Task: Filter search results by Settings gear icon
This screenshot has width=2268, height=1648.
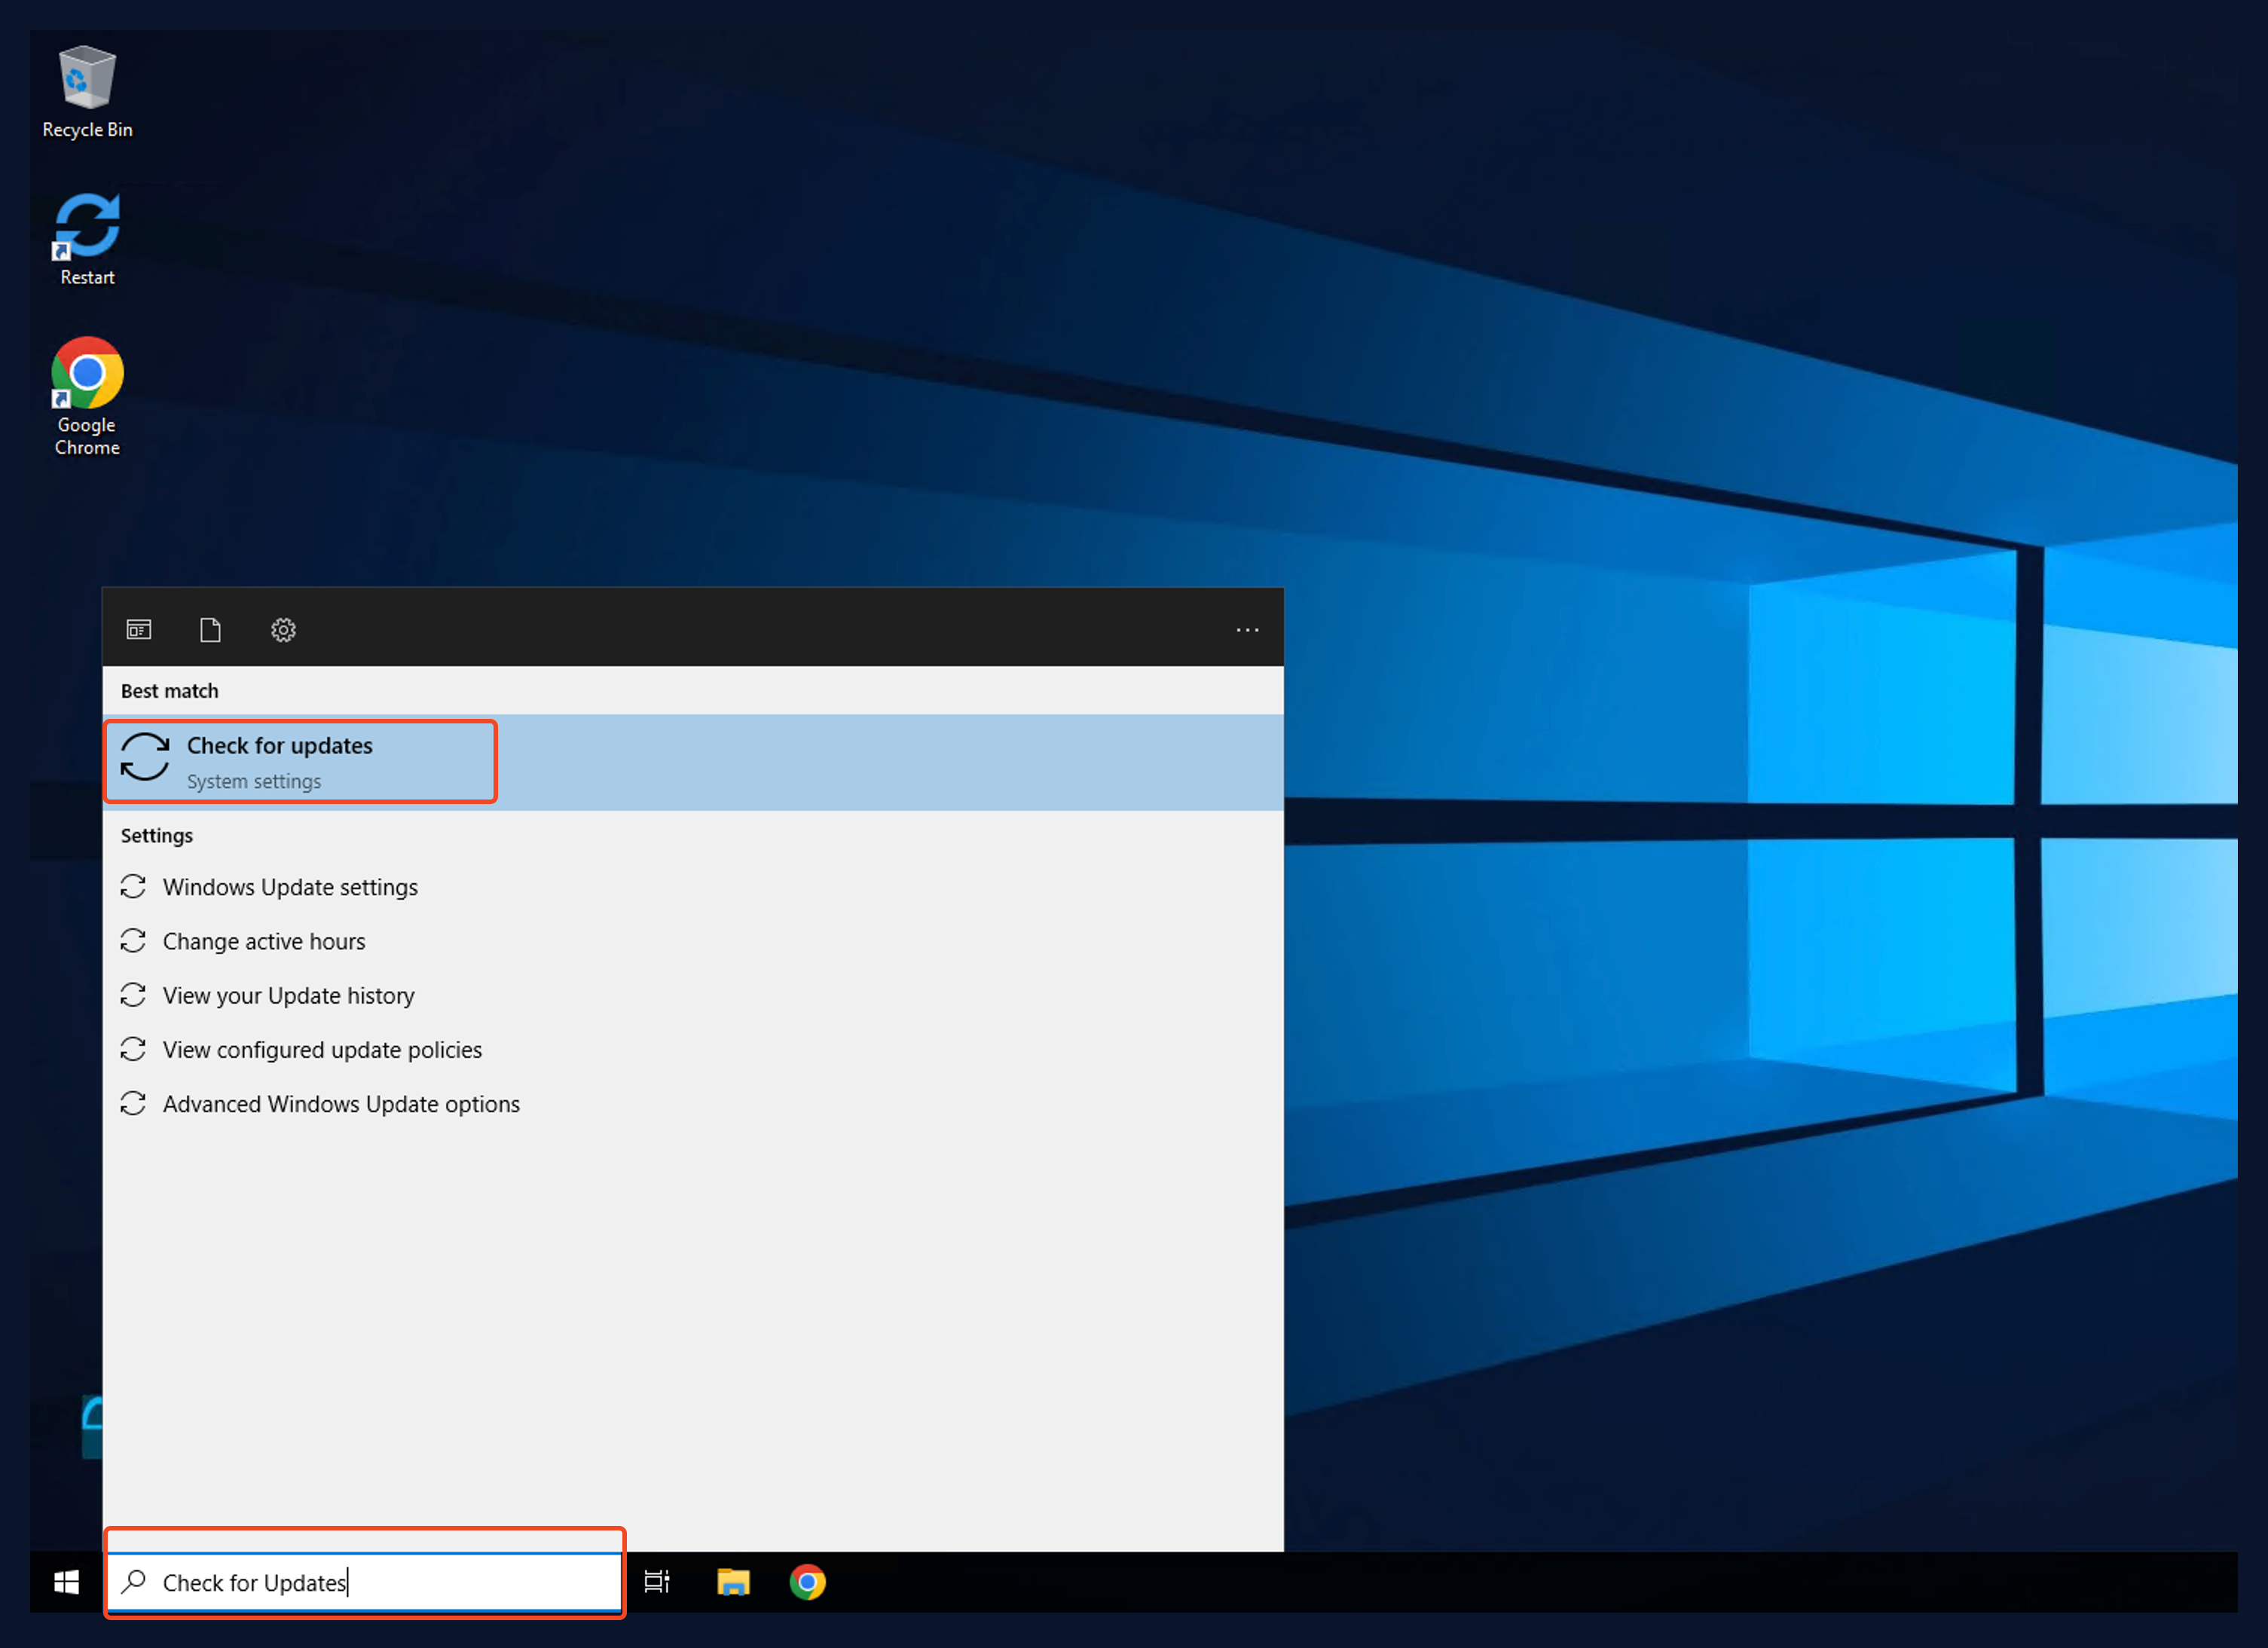Action: pyautogui.click(x=283, y=630)
